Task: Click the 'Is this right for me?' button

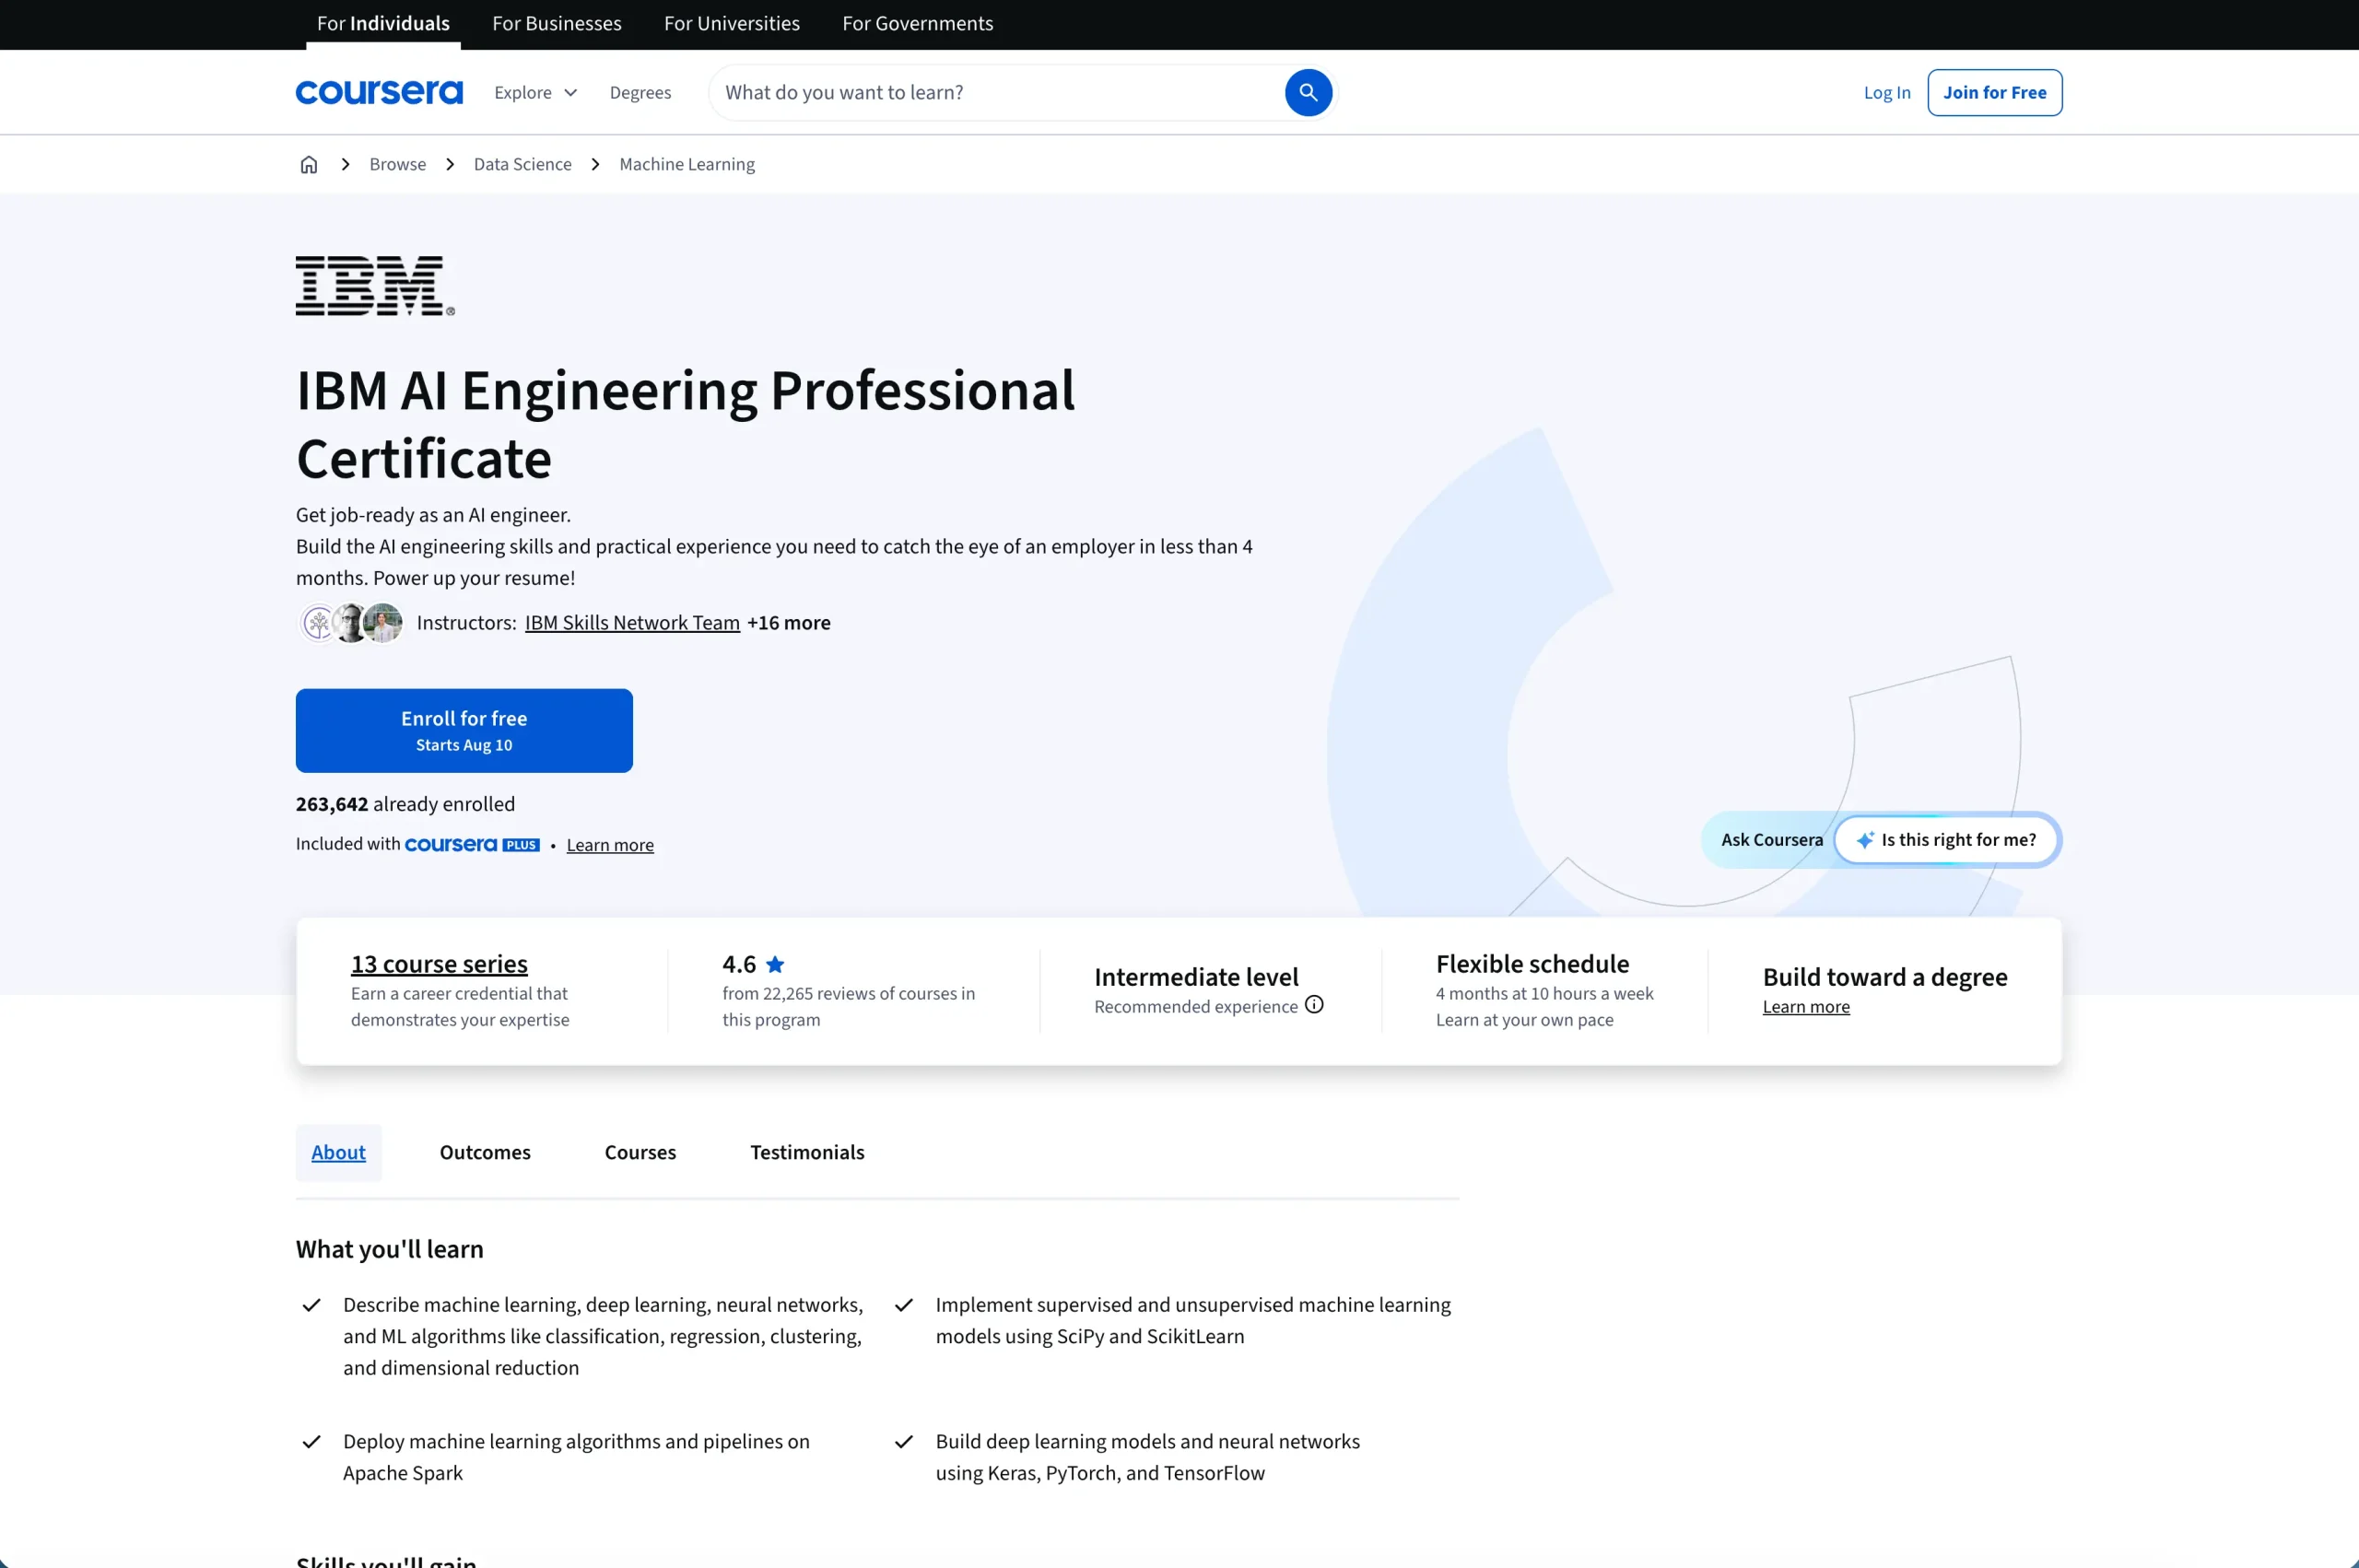Action: [x=1946, y=840]
